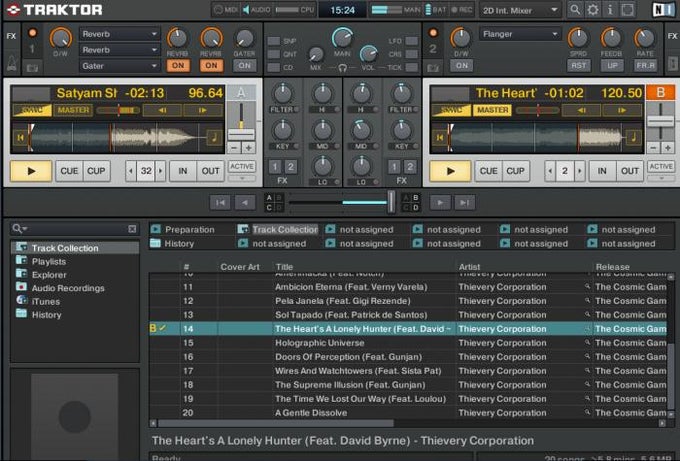Click CUP button on Deck B
Viewport: 680px width, 461px height.
pyautogui.click(x=515, y=171)
